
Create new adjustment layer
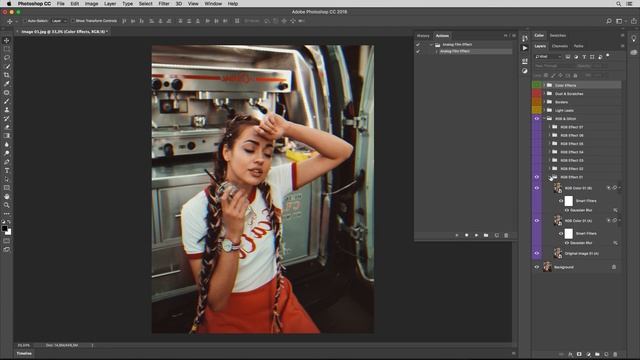[588, 354]
